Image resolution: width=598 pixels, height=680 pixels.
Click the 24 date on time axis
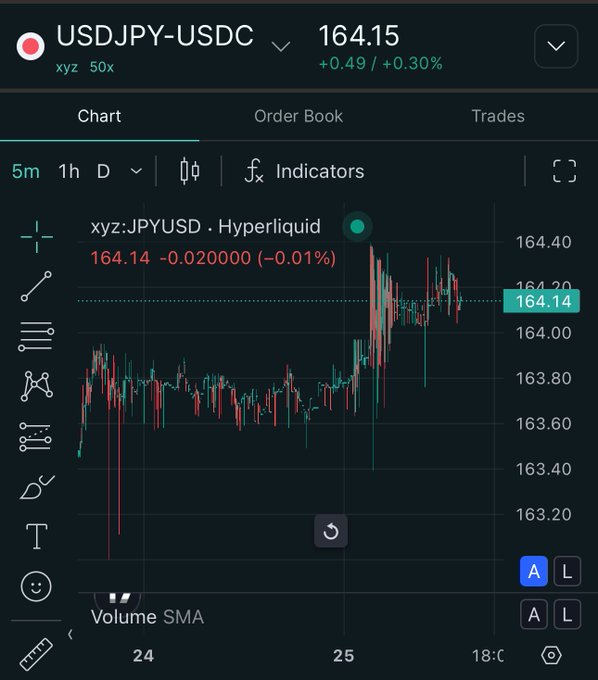coord(143,656)
